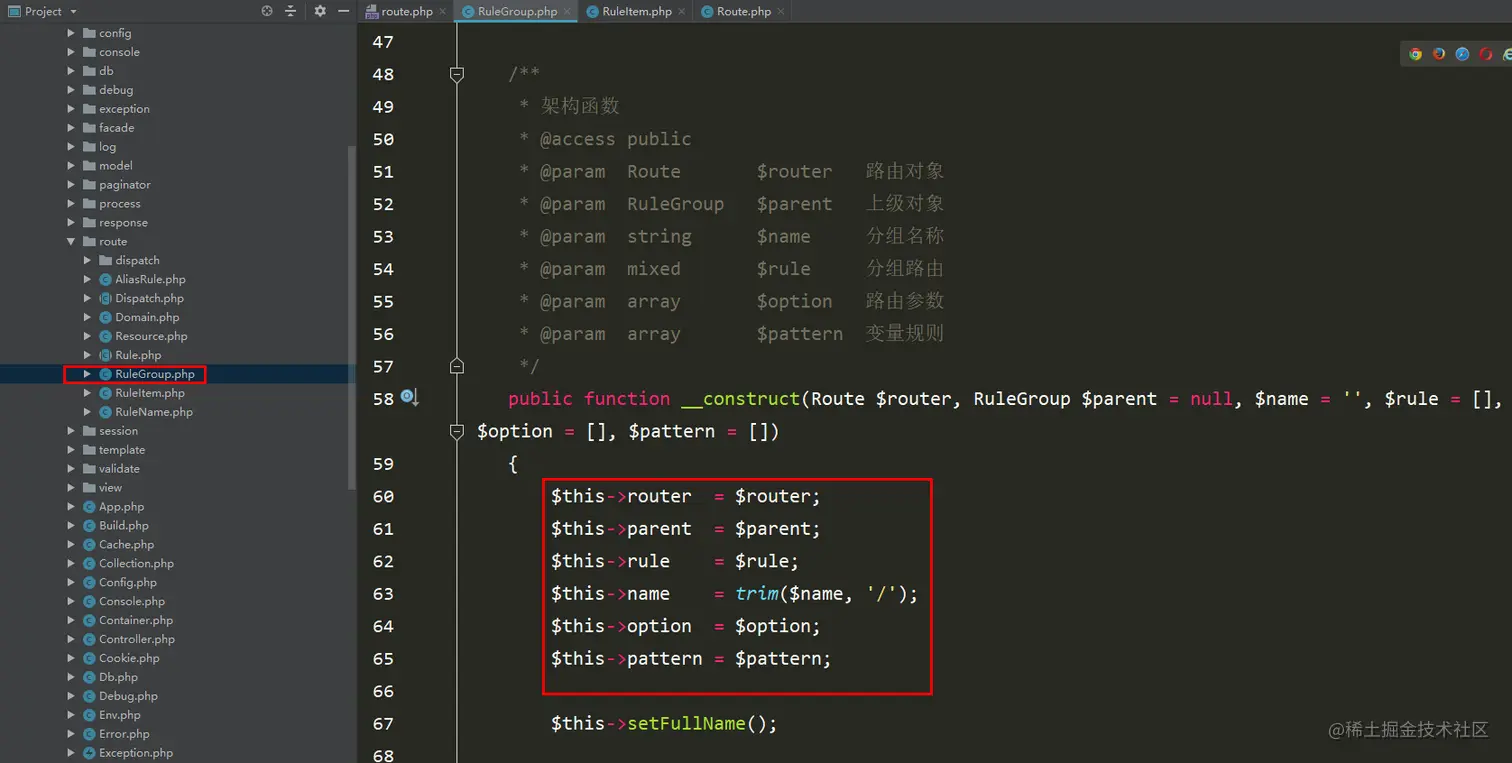Image resolution: width=1512 pixels, height=763 pixels.
Task: Click the trim function call
Action: click(x=757, y=594)
